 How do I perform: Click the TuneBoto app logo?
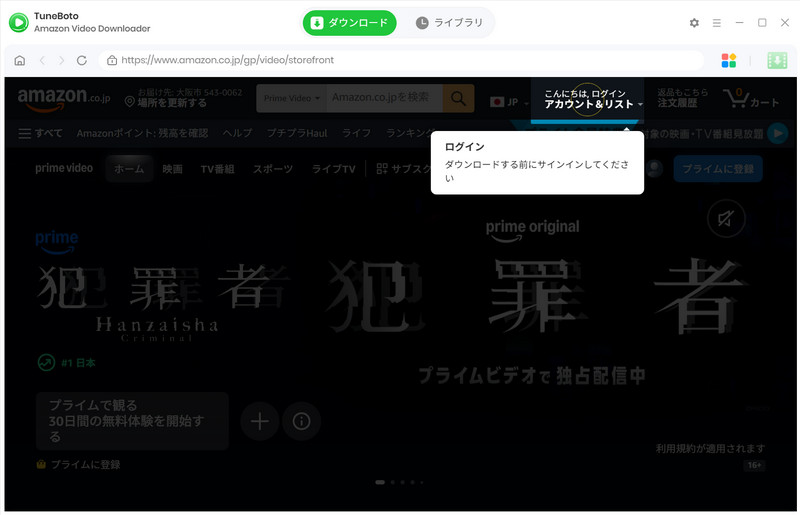[19, 22]
